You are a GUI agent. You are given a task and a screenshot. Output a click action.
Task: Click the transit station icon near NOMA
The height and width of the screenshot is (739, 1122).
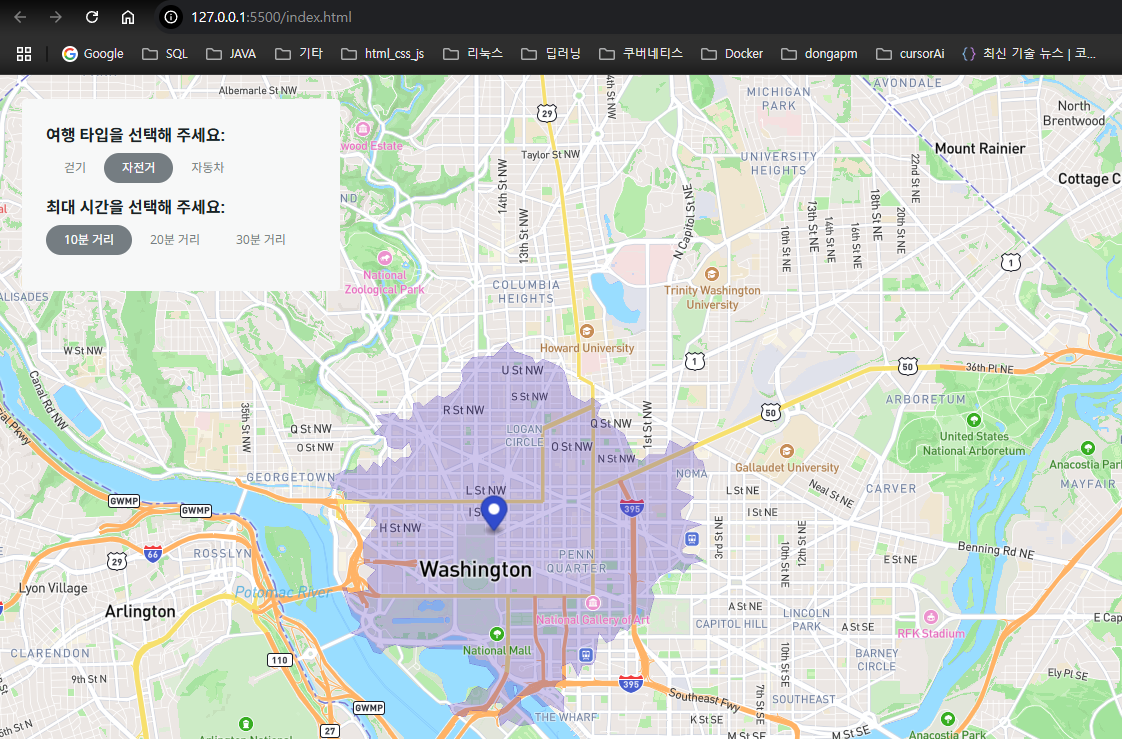(692, 539)
